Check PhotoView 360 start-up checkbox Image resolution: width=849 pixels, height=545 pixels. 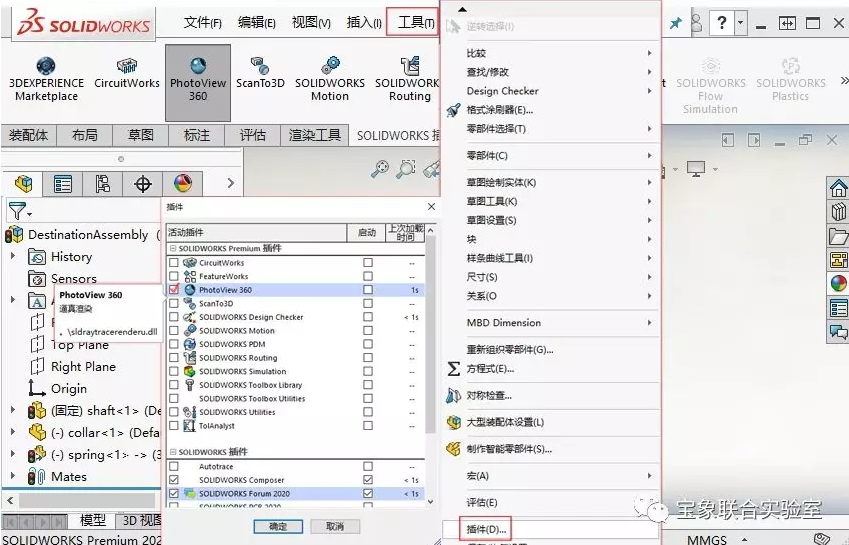pos(368,290)
